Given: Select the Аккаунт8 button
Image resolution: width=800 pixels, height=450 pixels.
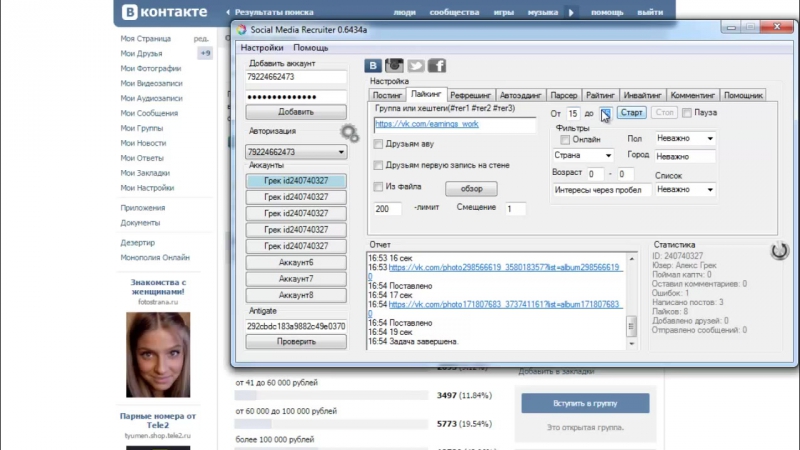Looking at the screenshot, I should click(296, 295).
